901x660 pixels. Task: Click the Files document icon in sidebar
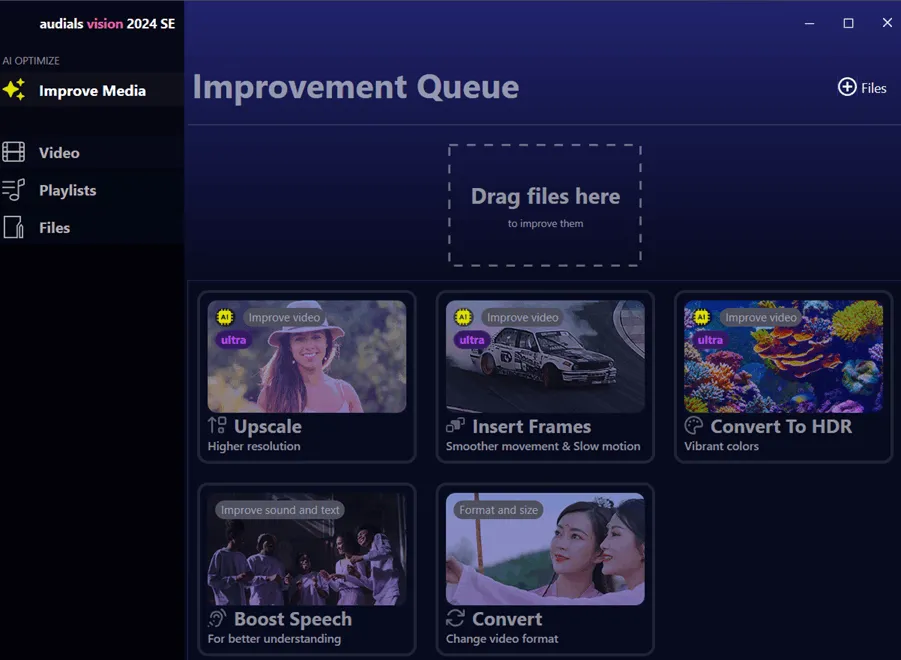14,228
